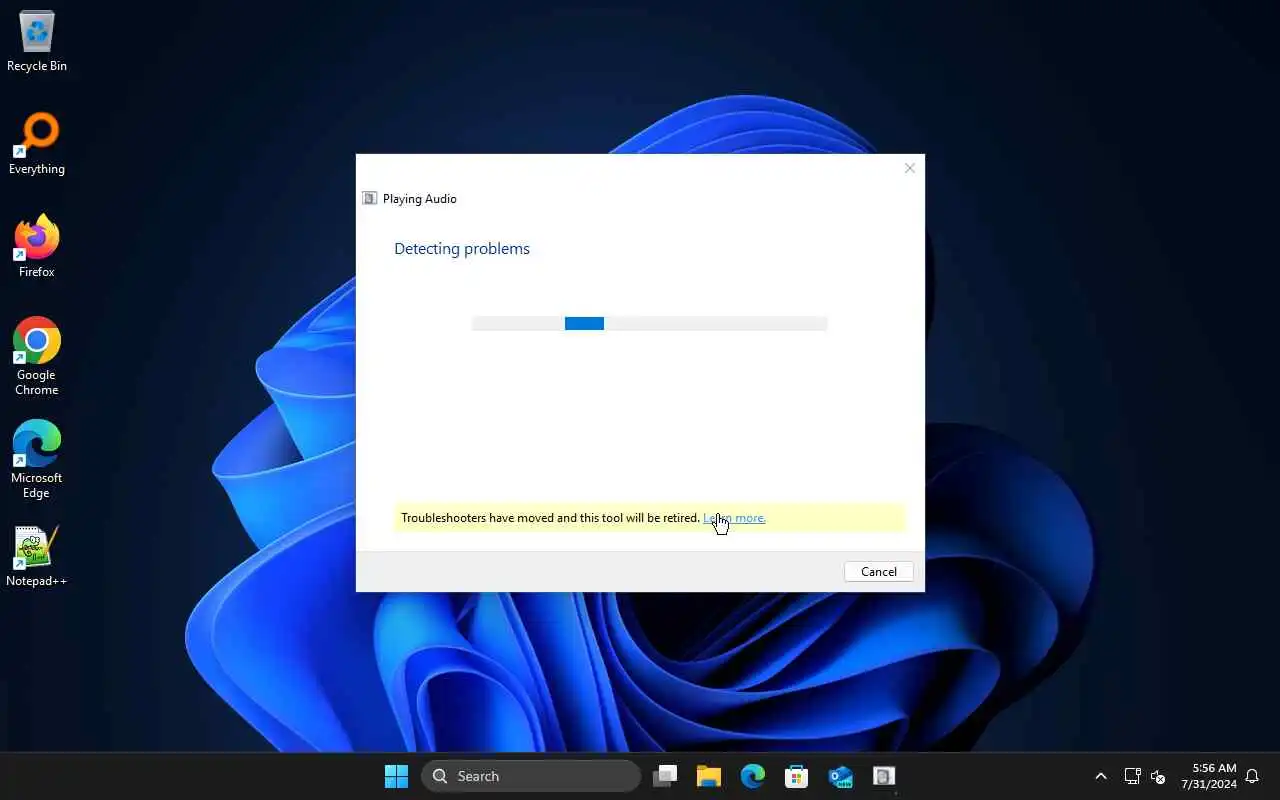Open Outlook from the taskbar
The height and width of the screenshot is (800, 1280).
[841, 776]
